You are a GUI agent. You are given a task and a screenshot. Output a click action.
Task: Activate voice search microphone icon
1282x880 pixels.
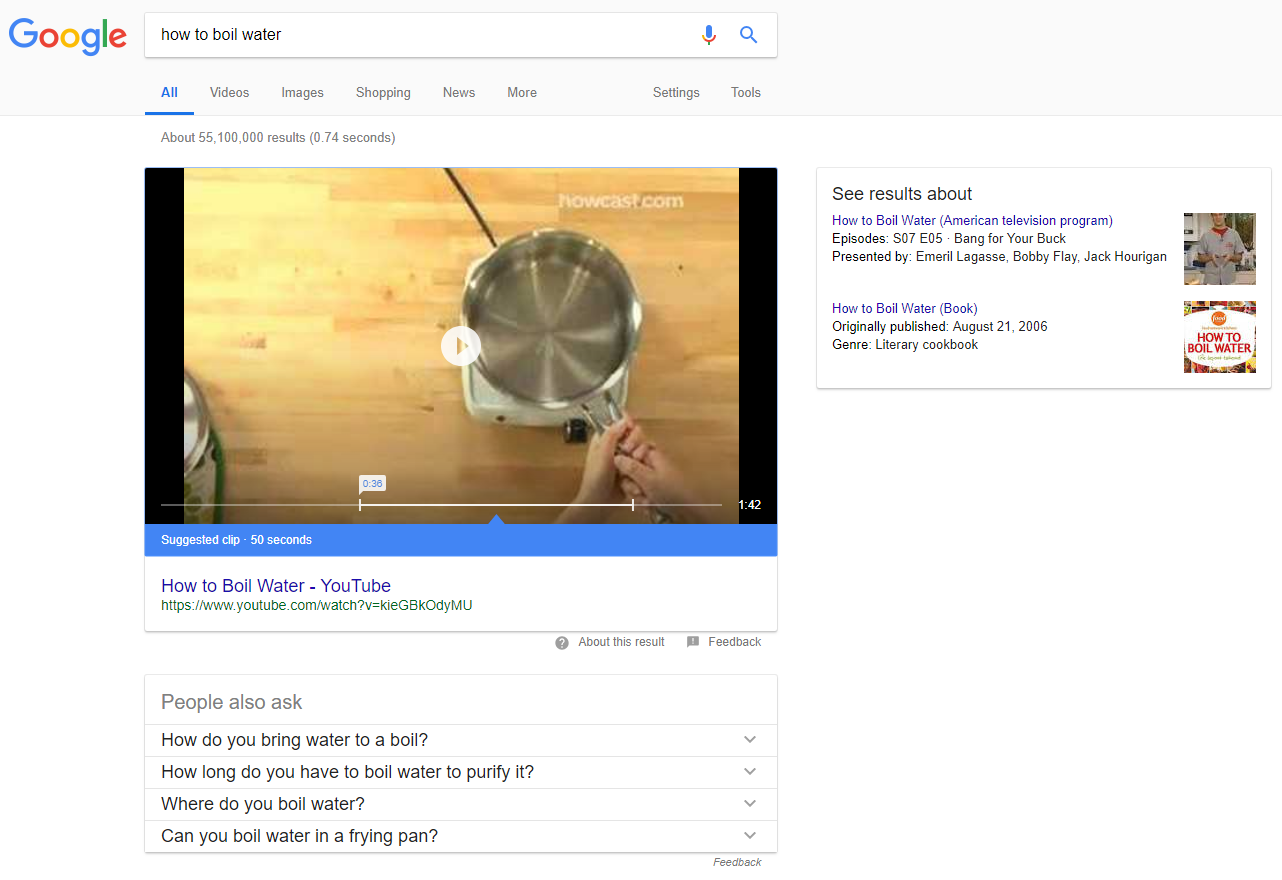pos(709,35)
